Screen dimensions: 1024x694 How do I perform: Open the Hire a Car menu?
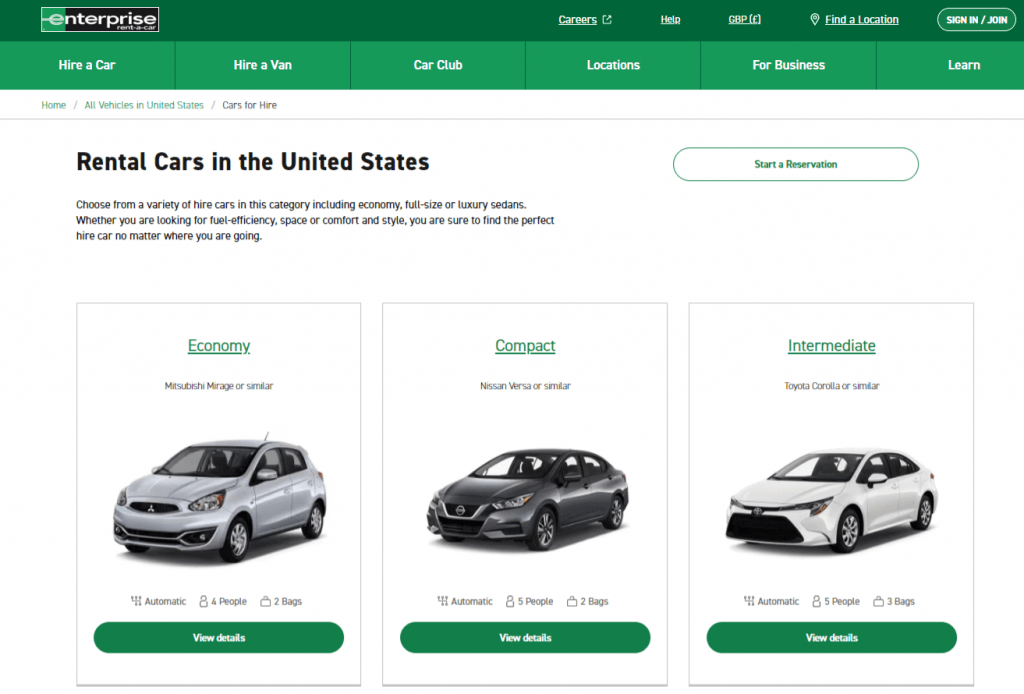[x=87, y=65]
